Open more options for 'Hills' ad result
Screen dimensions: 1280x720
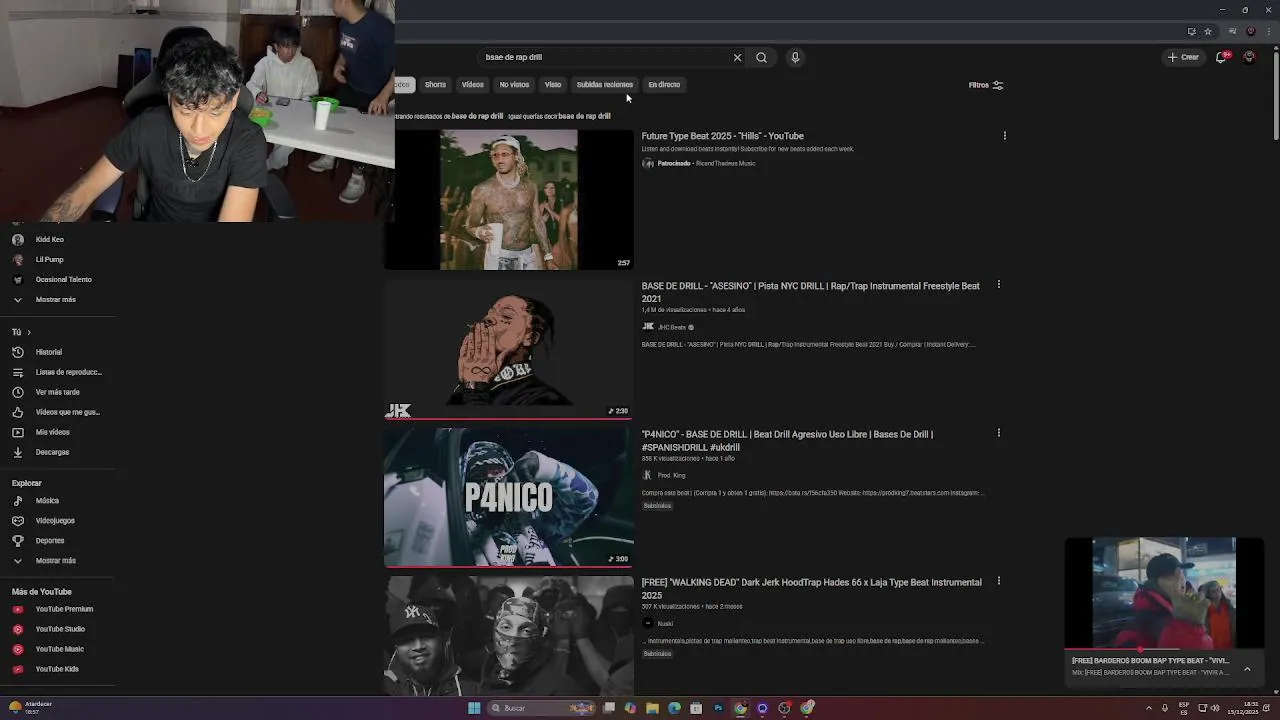tap(1005, 136)
